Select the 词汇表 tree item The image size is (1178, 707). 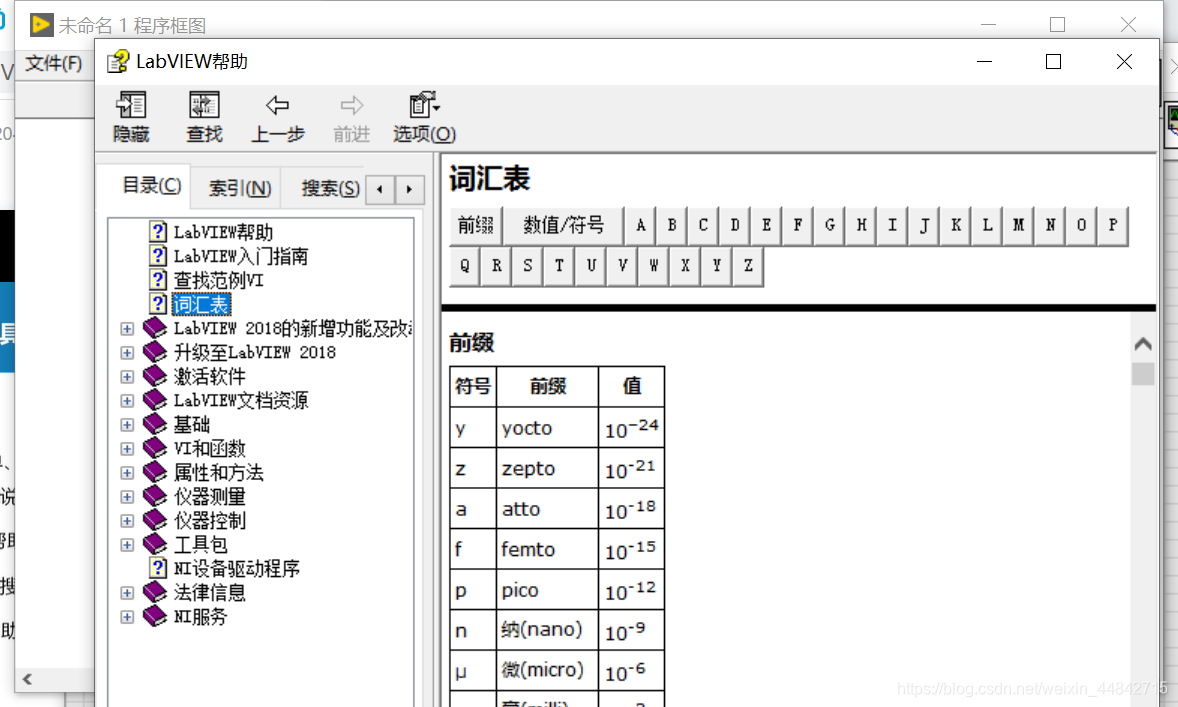pos(201,304)
